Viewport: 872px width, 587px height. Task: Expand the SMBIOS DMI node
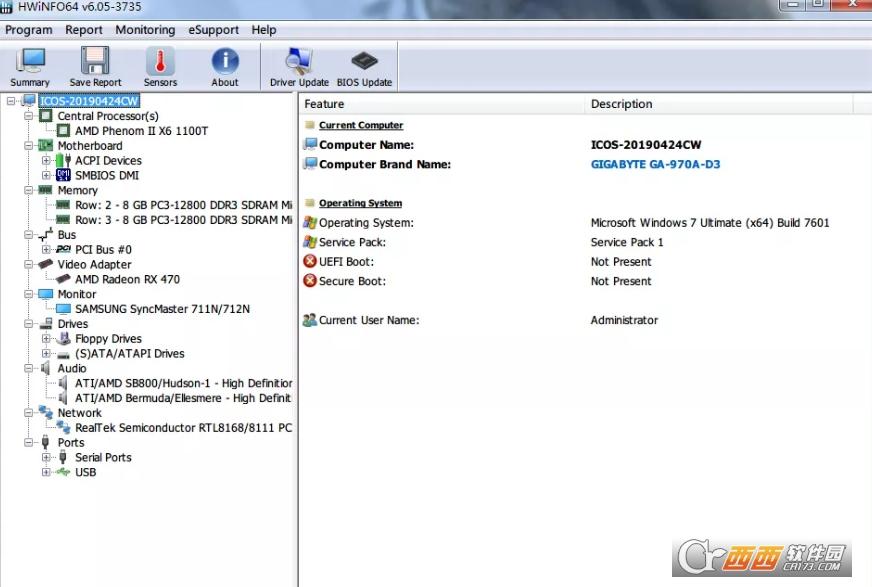(46, 176)
